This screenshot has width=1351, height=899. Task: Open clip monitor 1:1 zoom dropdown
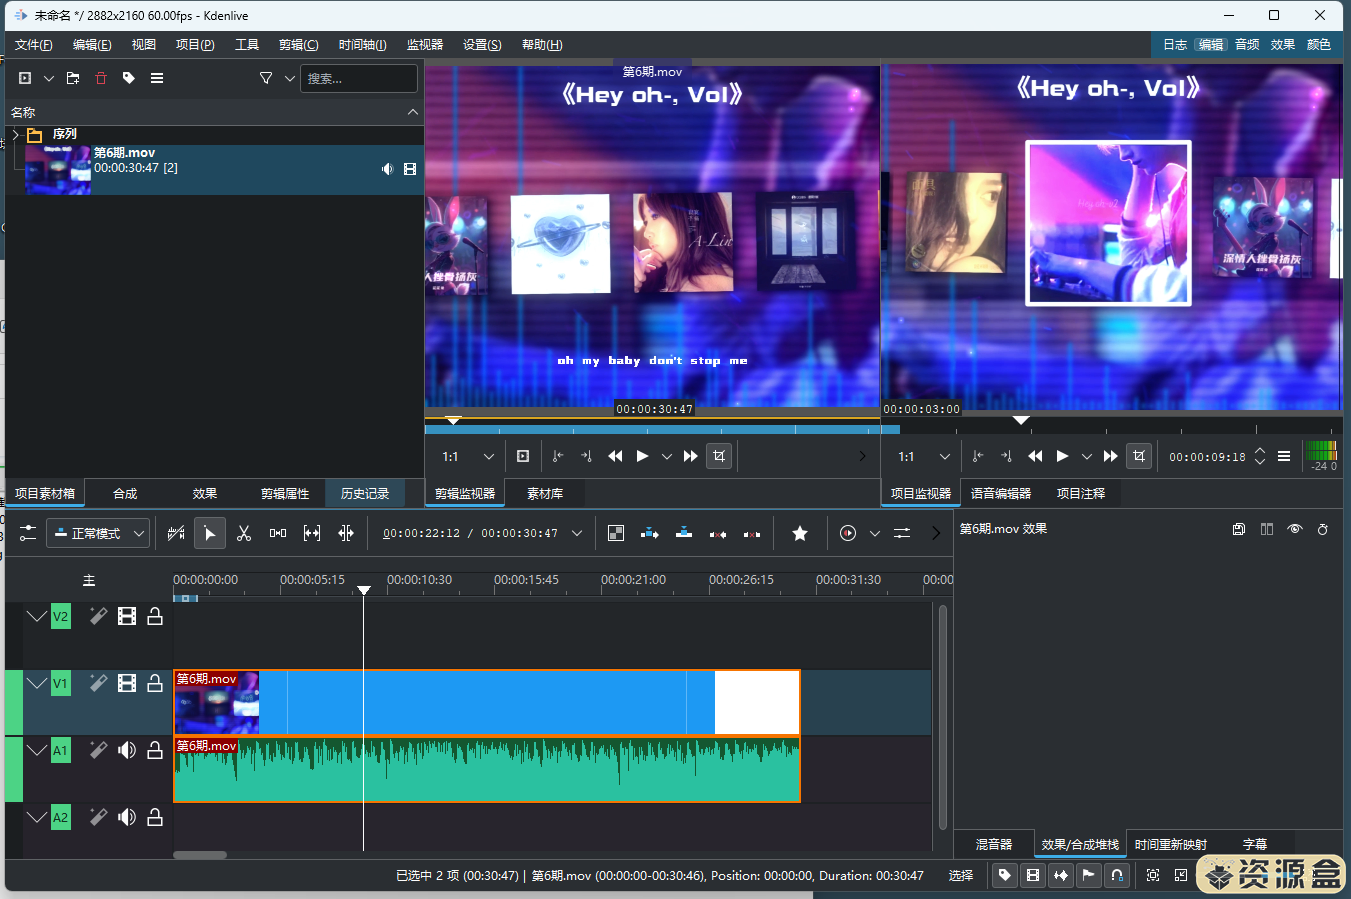pyautogui.click(x=468, y=456)
